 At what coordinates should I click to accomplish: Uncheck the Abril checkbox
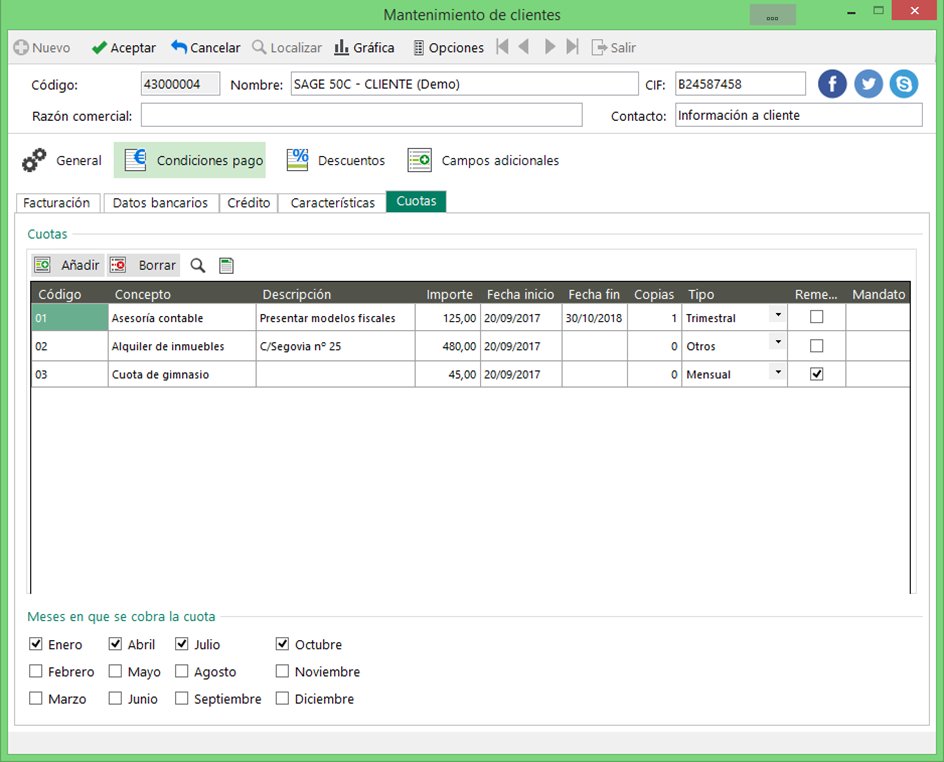(x=115, y=644)
